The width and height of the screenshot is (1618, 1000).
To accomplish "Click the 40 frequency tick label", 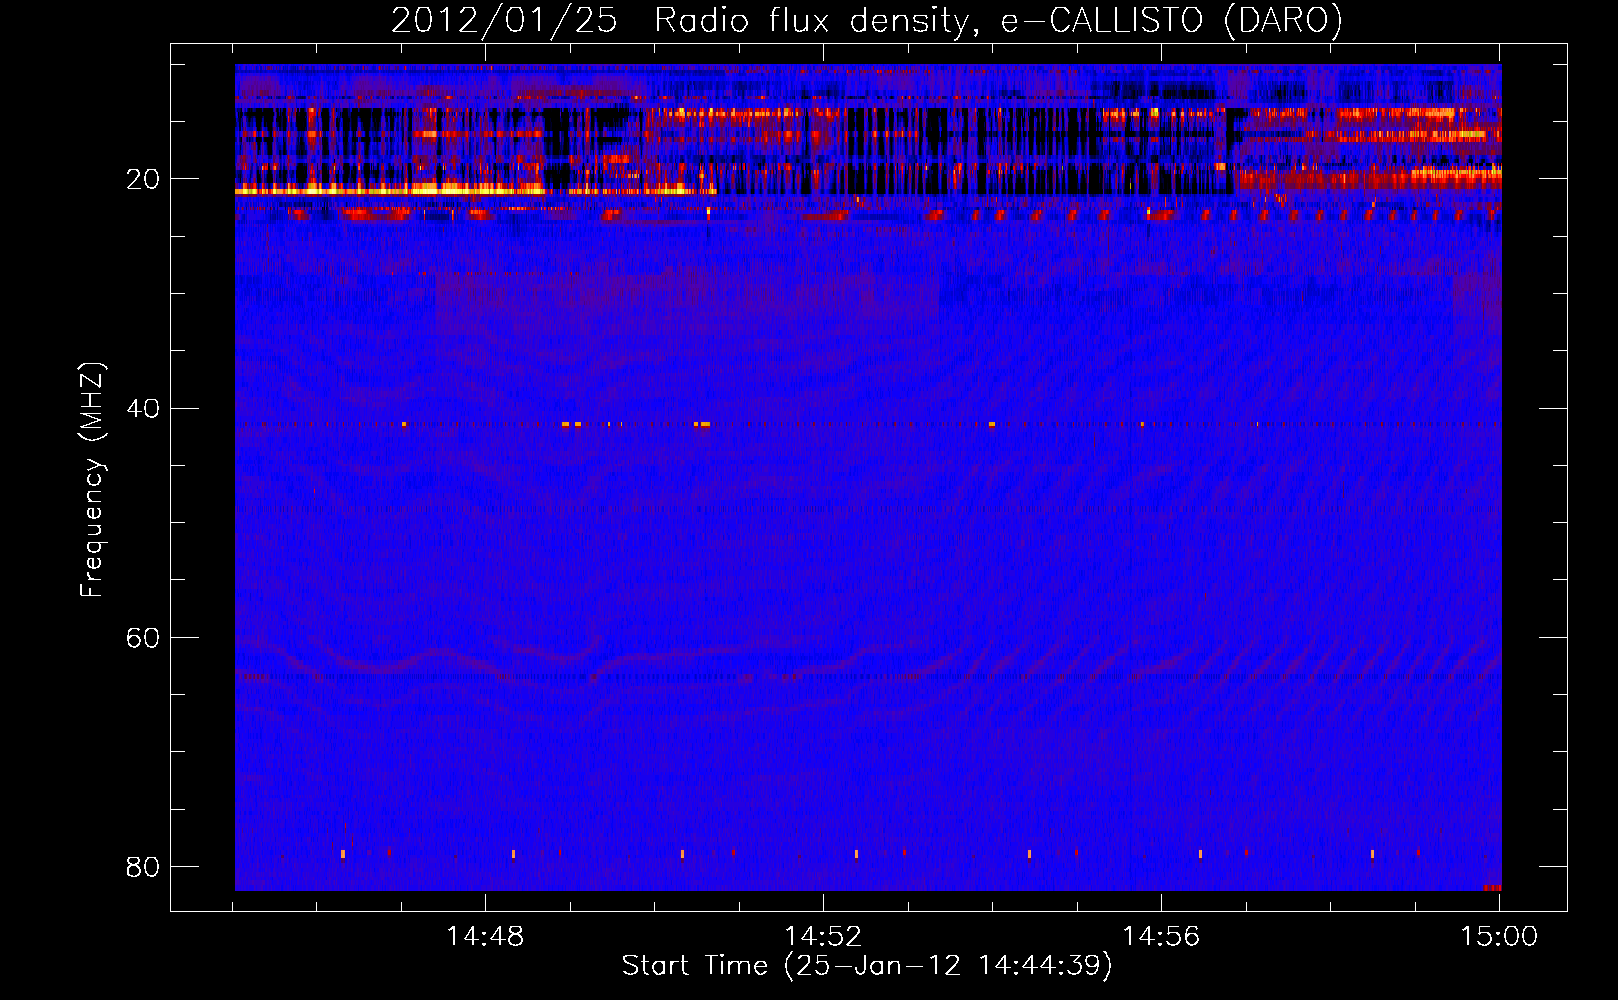I will (143, 409).
